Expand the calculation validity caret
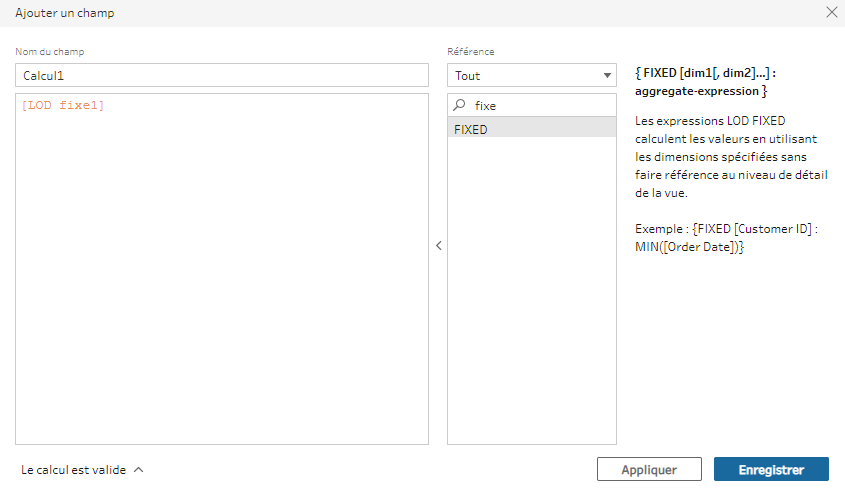 pos(139,469)
